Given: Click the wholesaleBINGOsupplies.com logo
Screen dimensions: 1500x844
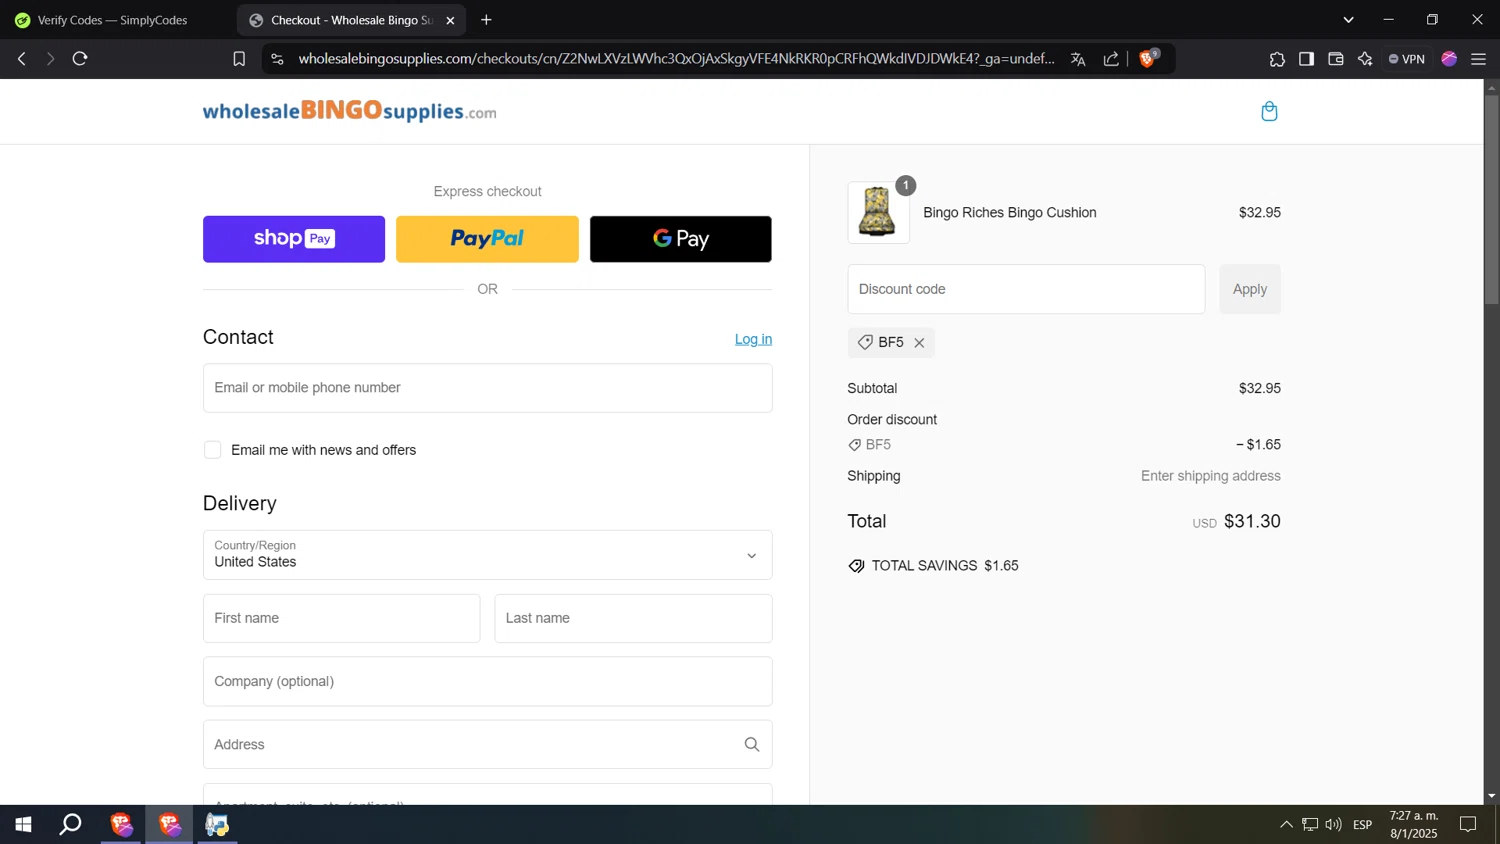Looking at the screenshot, I should coord(349,111).
